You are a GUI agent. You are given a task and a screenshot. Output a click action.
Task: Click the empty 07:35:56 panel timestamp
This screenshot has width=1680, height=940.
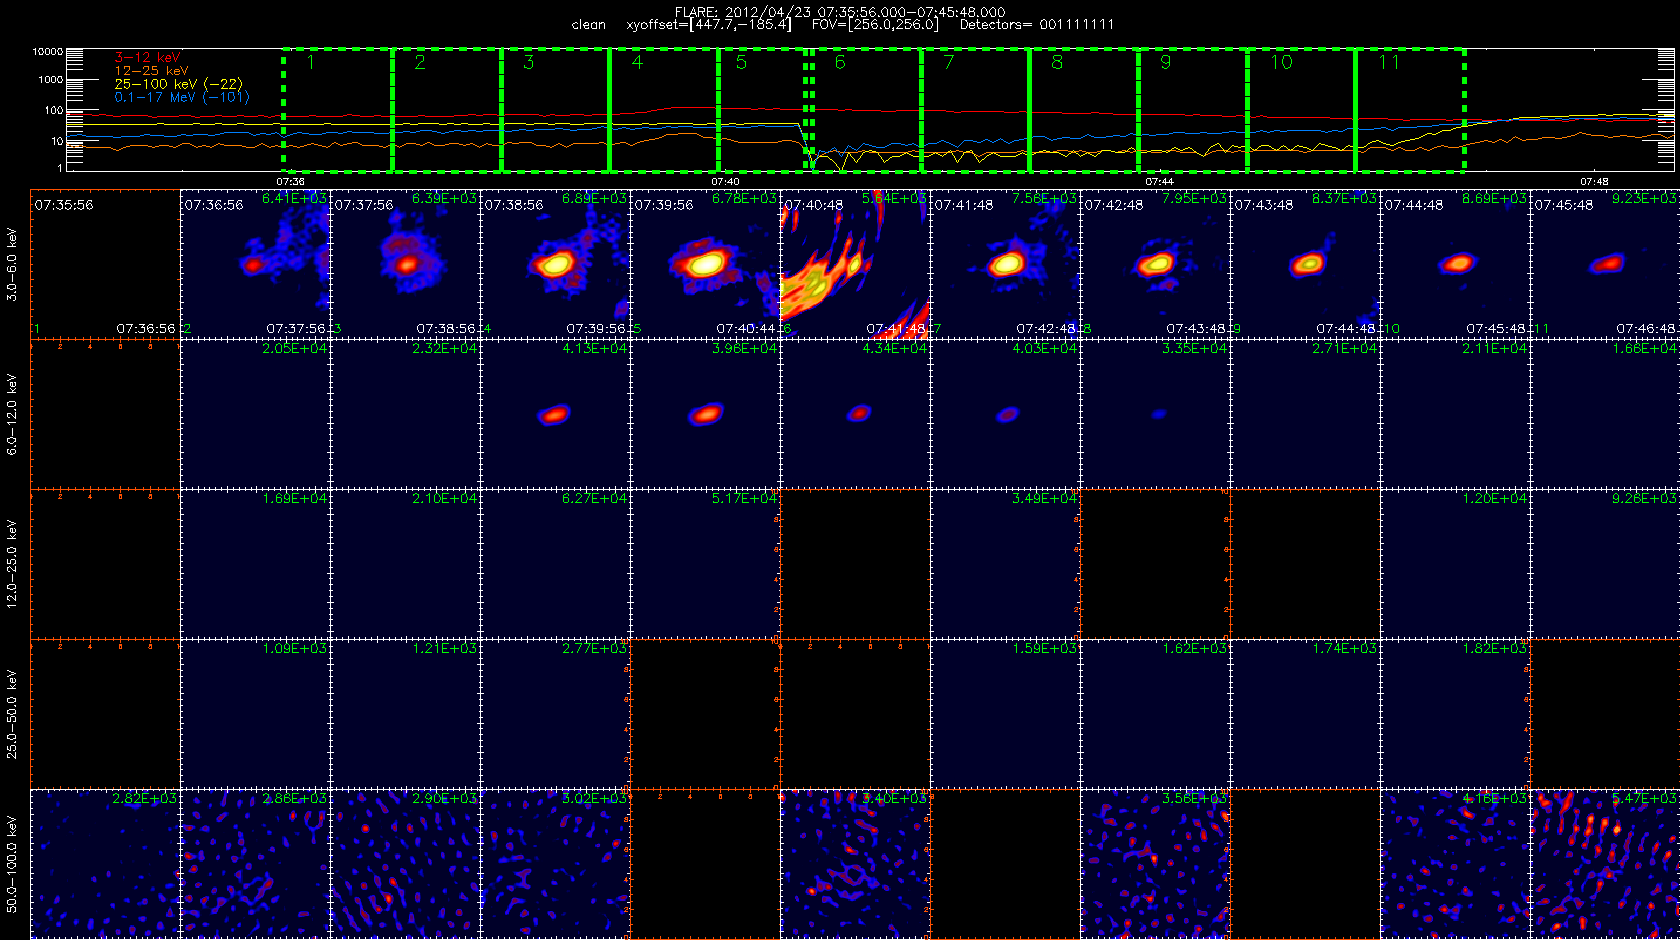coord(64,205)
